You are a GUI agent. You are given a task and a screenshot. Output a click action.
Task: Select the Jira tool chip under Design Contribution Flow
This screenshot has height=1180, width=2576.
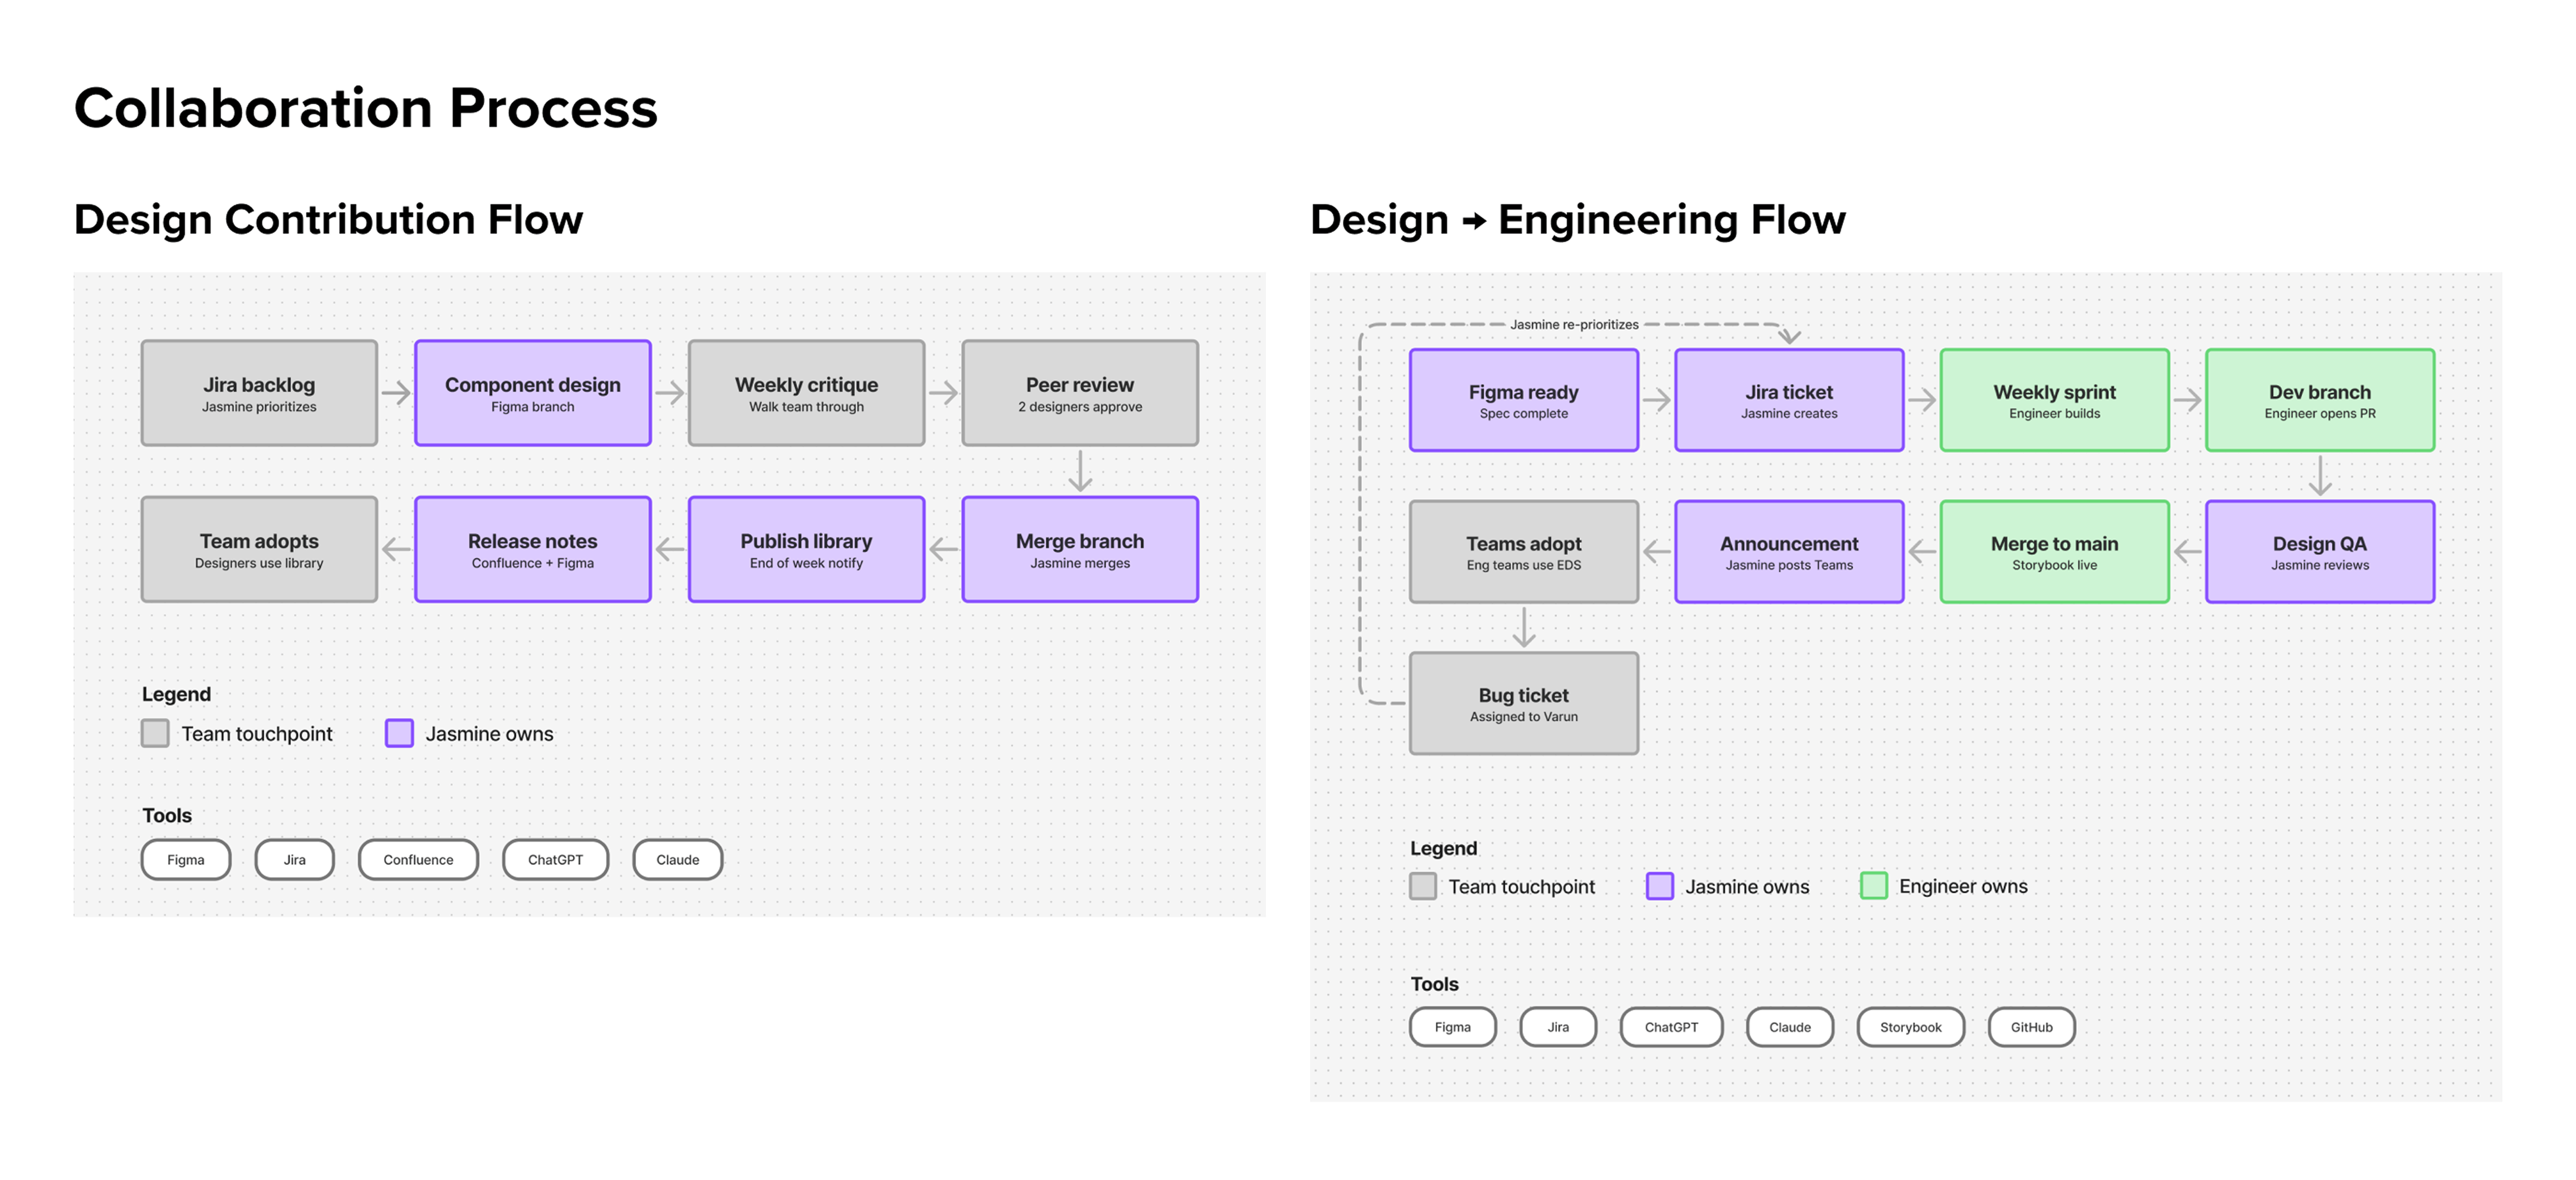(294, 859)
